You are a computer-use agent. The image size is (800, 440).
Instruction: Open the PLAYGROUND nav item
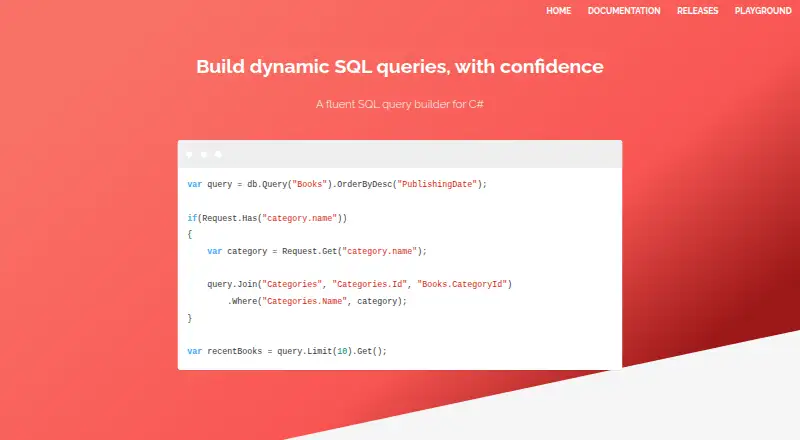[762, 11]
